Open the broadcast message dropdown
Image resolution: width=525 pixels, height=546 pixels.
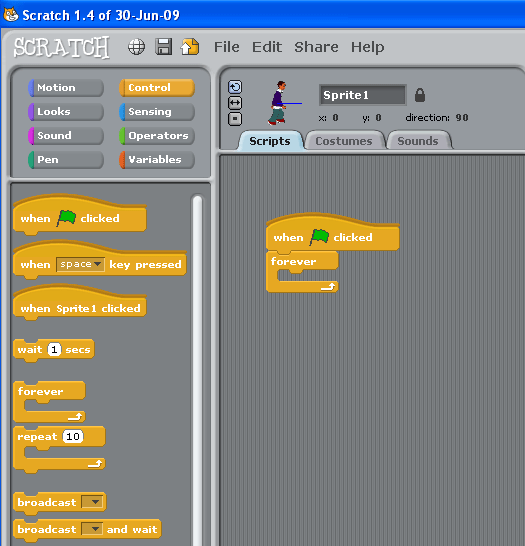[x=92, y=502]
